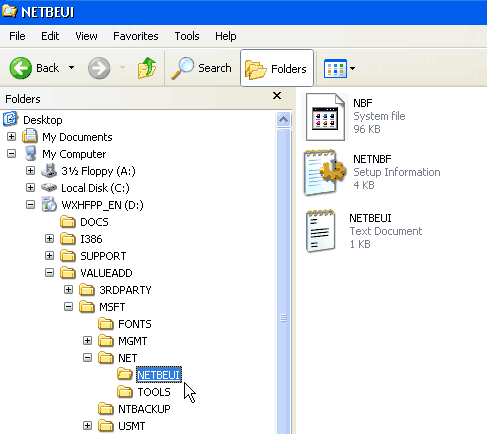Click the folder tree scroll-up arrow

284,119
